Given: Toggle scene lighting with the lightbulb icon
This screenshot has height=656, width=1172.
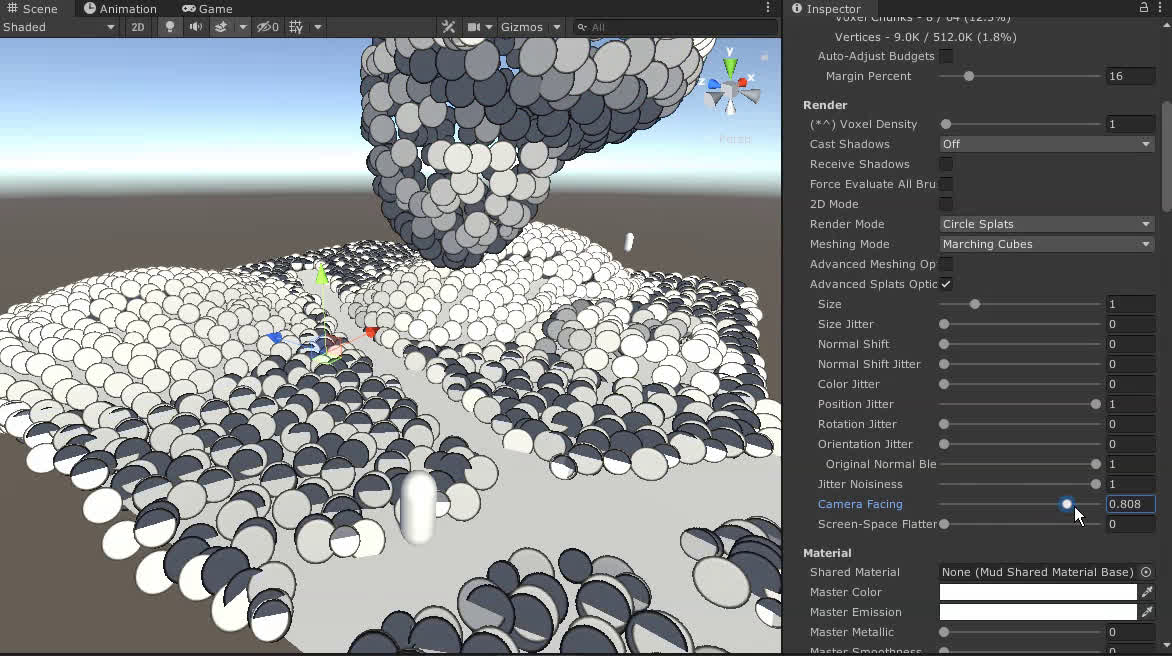Looking at the screenshot, I should 170,27.
